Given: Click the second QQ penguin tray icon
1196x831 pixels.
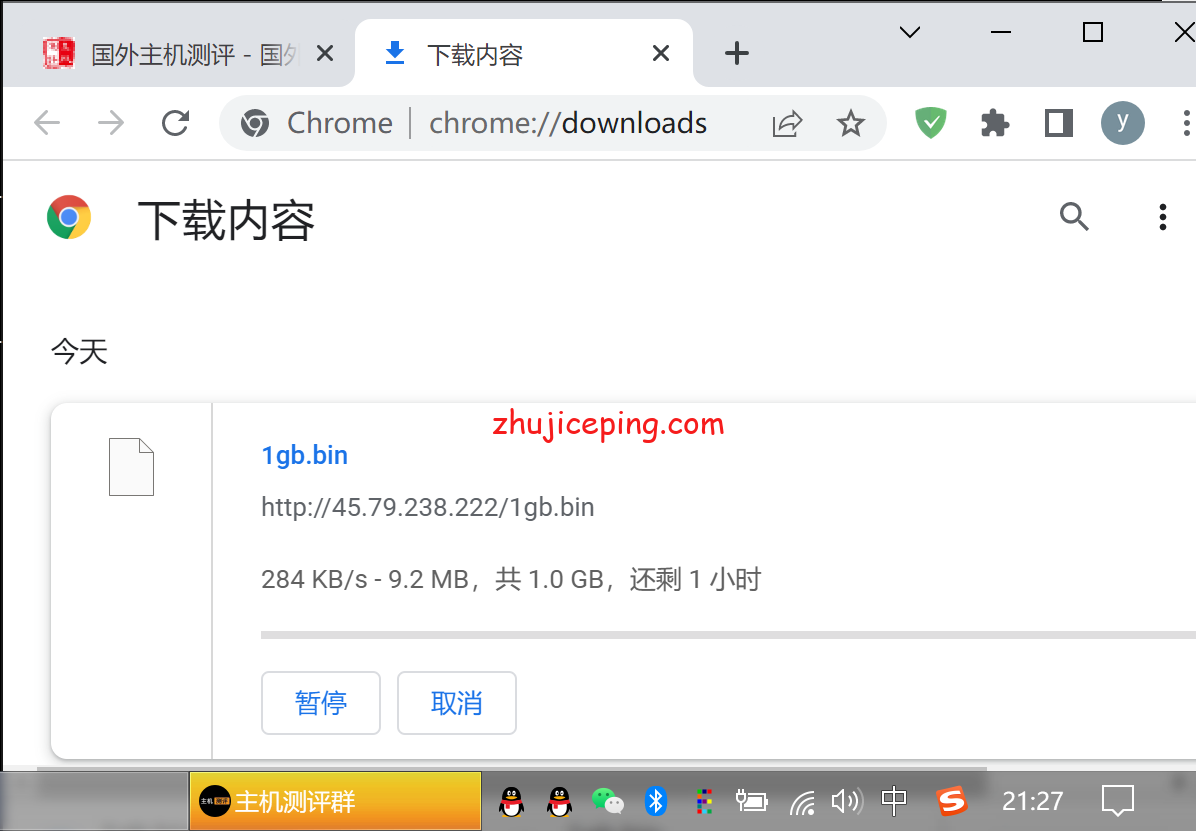Looking at the screenshot, I should (x=560, y=801).
